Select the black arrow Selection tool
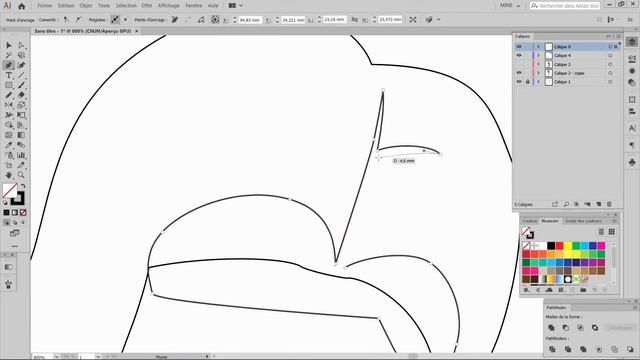 pos(9,45)
